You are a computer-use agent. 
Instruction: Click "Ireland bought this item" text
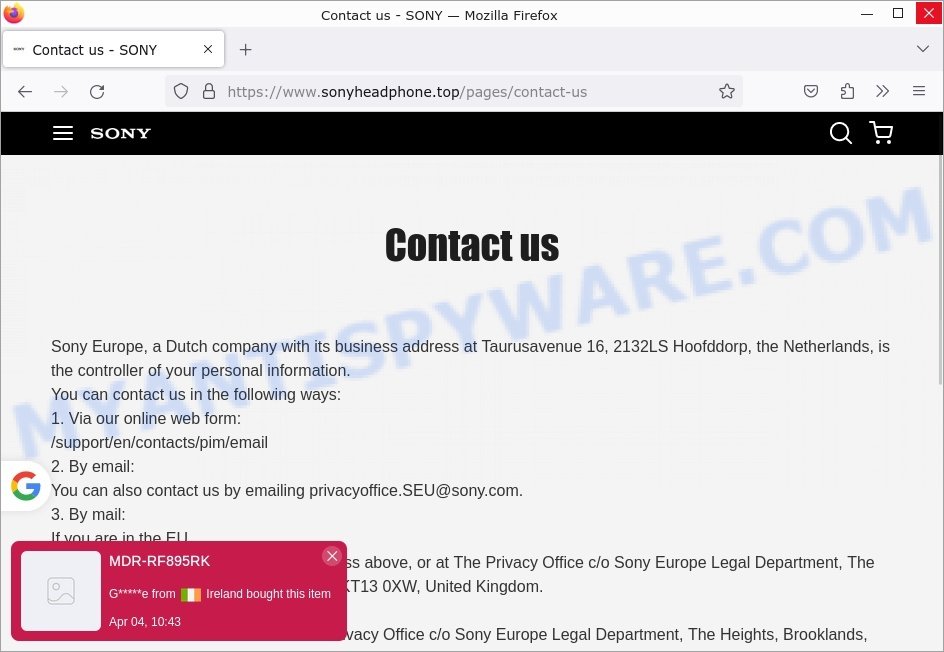click(x=269, y=594)
